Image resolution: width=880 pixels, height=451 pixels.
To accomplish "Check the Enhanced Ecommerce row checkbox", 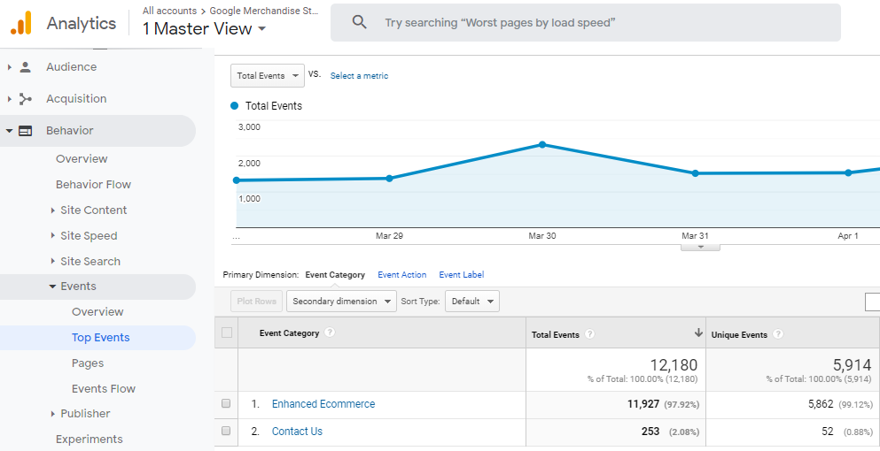I will (x=226, y=403).
